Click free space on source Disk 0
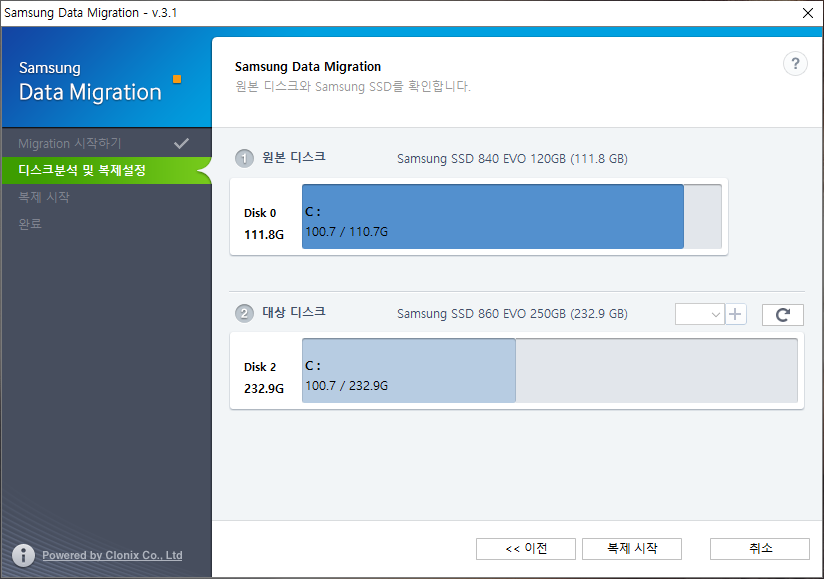824x579 pixels. pos(703,216)
